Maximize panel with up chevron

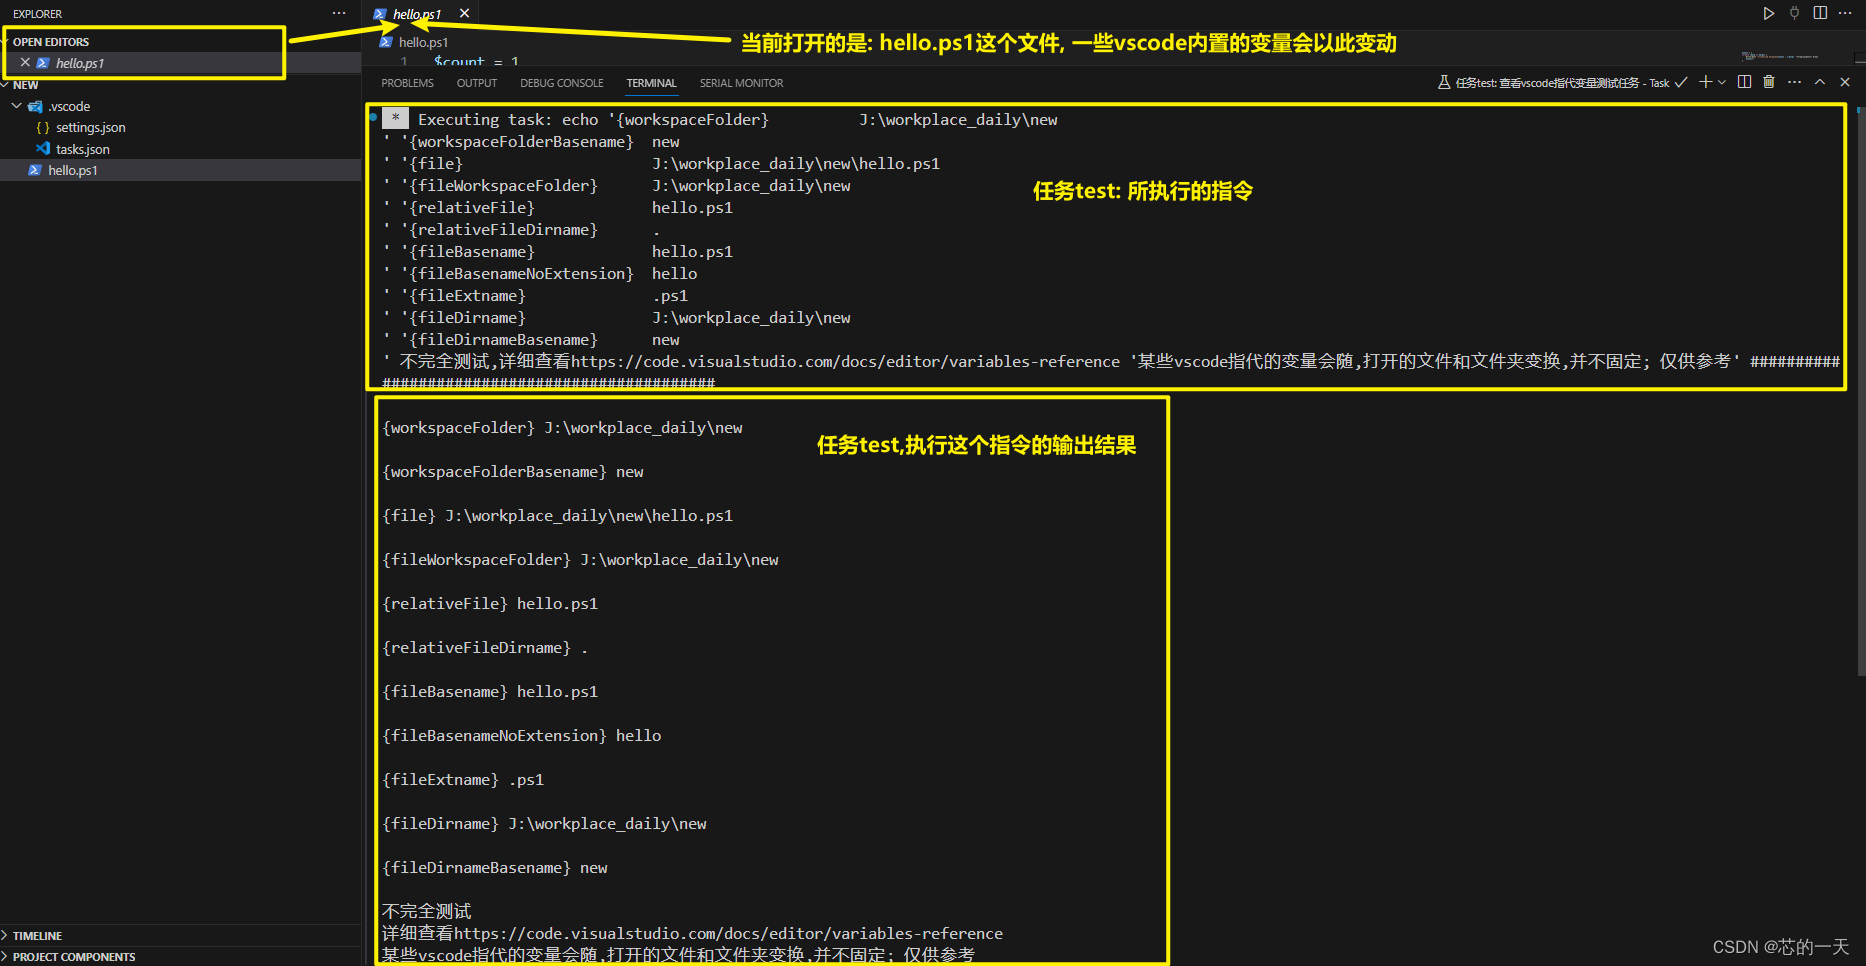tap(1820, 82)
